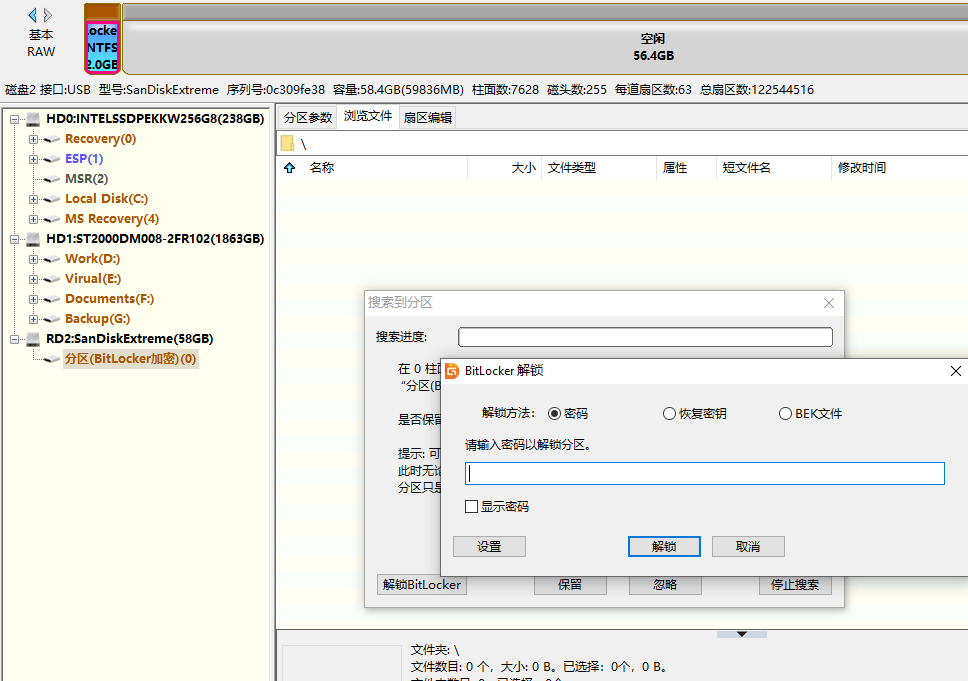Go to previous disk with left arrow
Screen dimensions: 968x681
pyautogui.click(x=32, y=15)
